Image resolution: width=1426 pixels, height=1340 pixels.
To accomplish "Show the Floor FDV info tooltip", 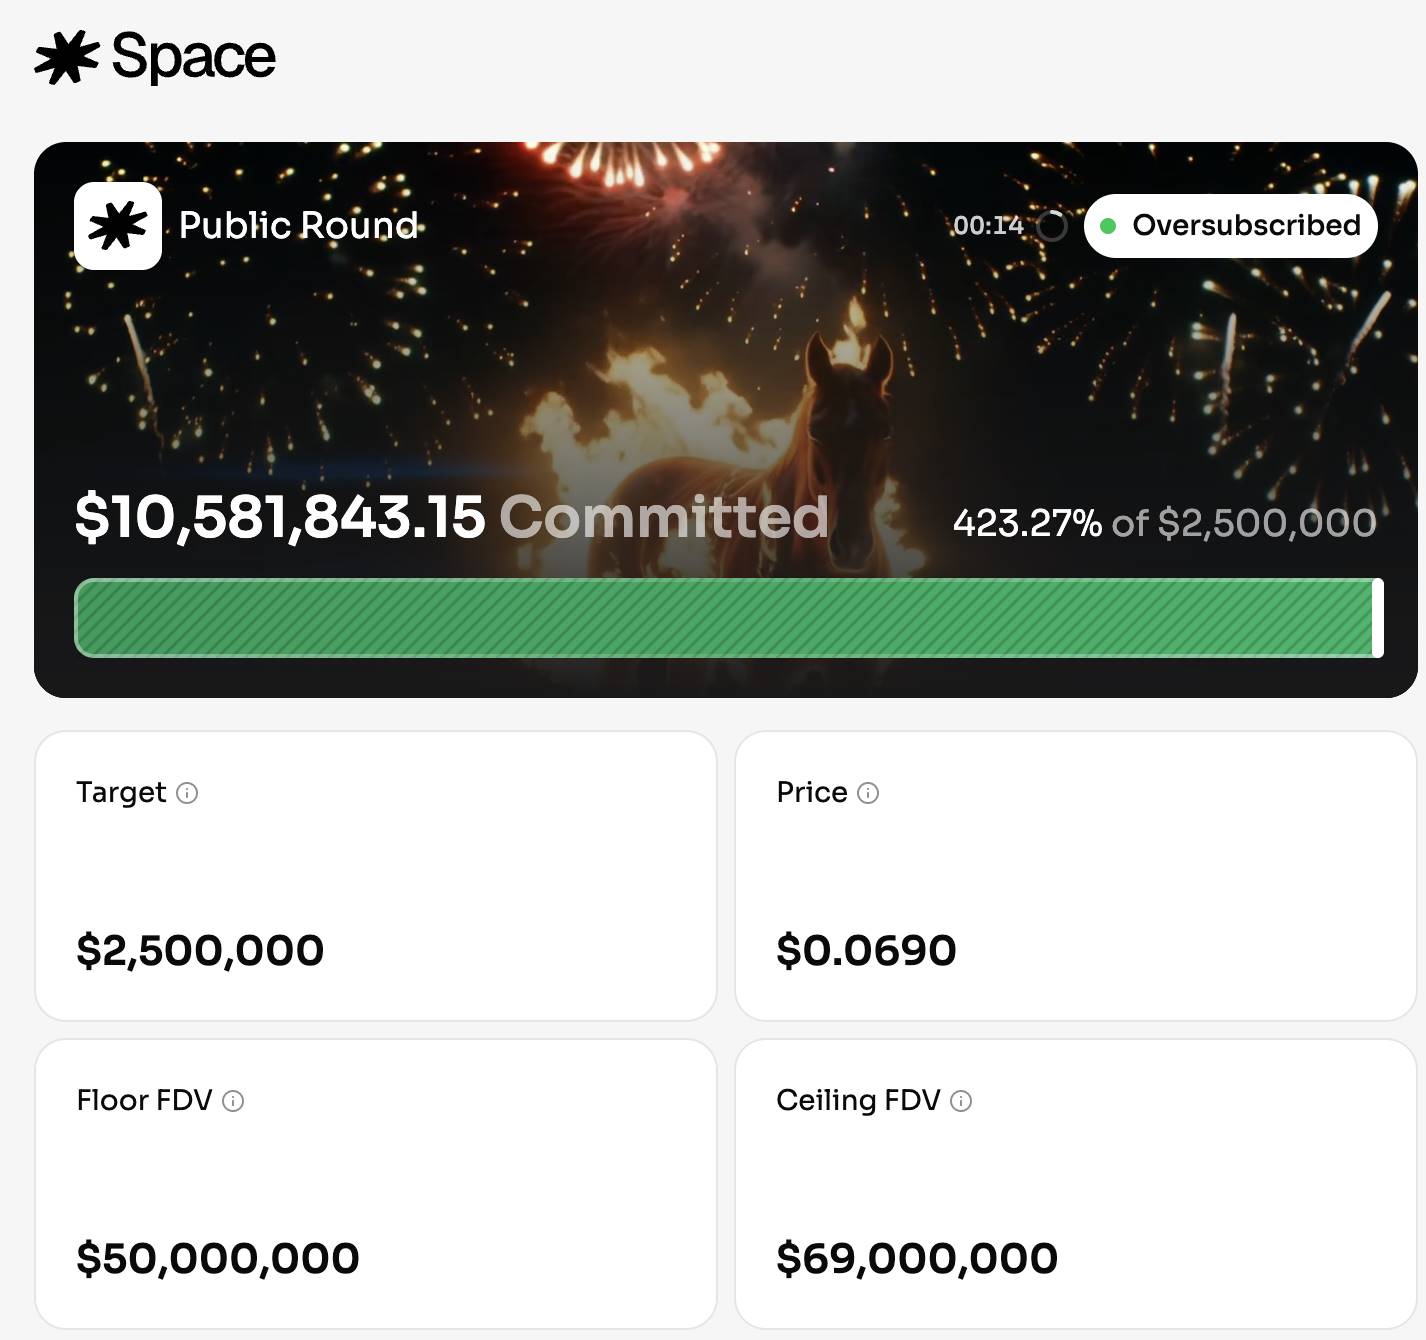I will coord(233,1101).
